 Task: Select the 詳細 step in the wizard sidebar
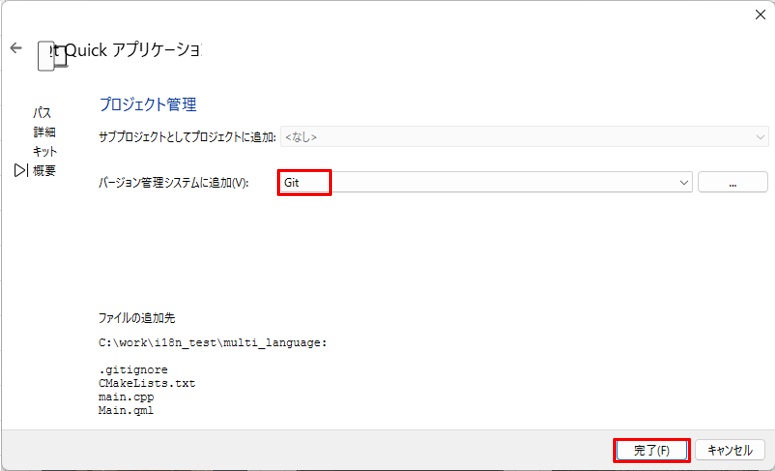(44, 132)
